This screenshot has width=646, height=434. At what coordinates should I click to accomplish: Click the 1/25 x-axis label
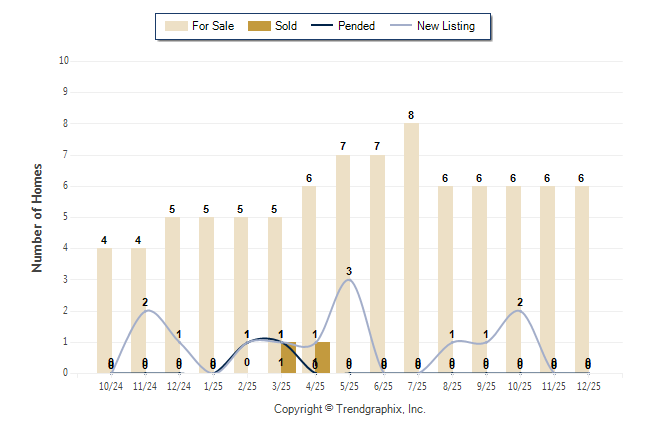214,385
